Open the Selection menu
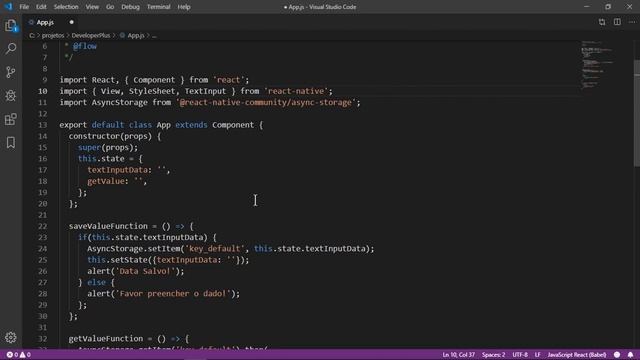 pos(66,7)
